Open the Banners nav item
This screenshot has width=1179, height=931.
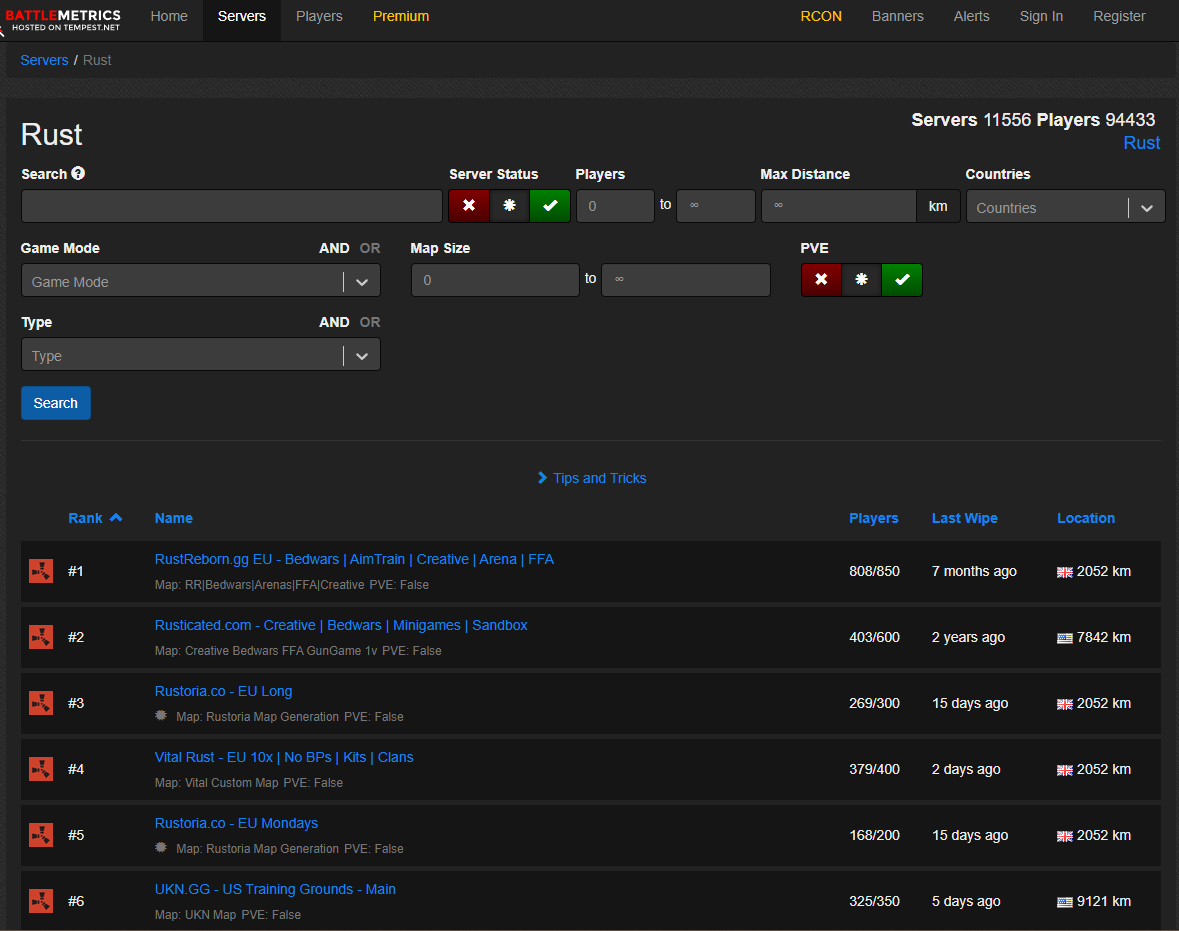pyautogui.click(x=898, y=17)
